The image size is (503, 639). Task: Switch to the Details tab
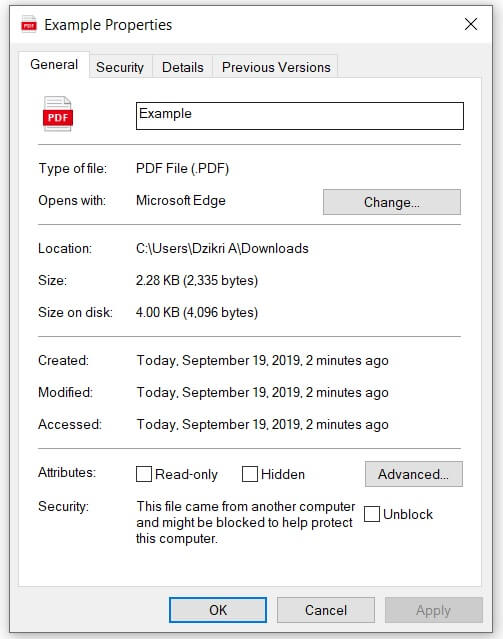tap(183, 67)
